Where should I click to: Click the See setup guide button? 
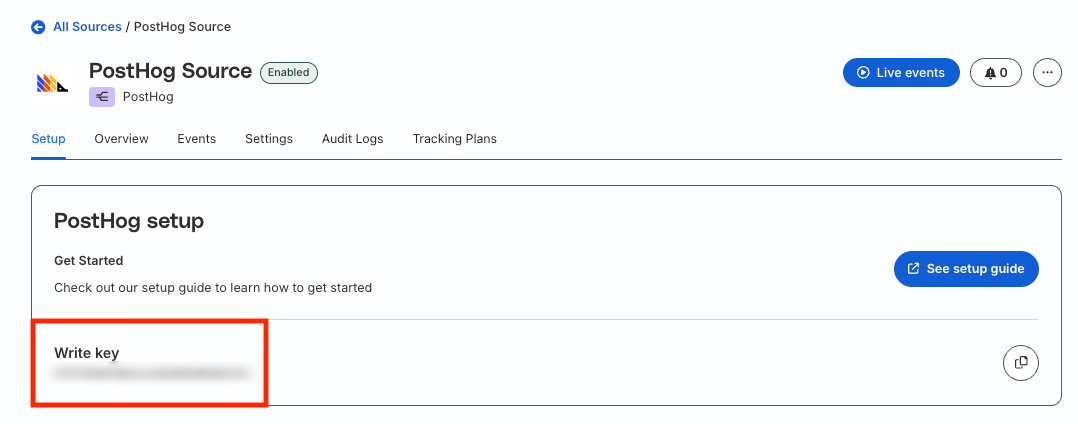[965, 269]
